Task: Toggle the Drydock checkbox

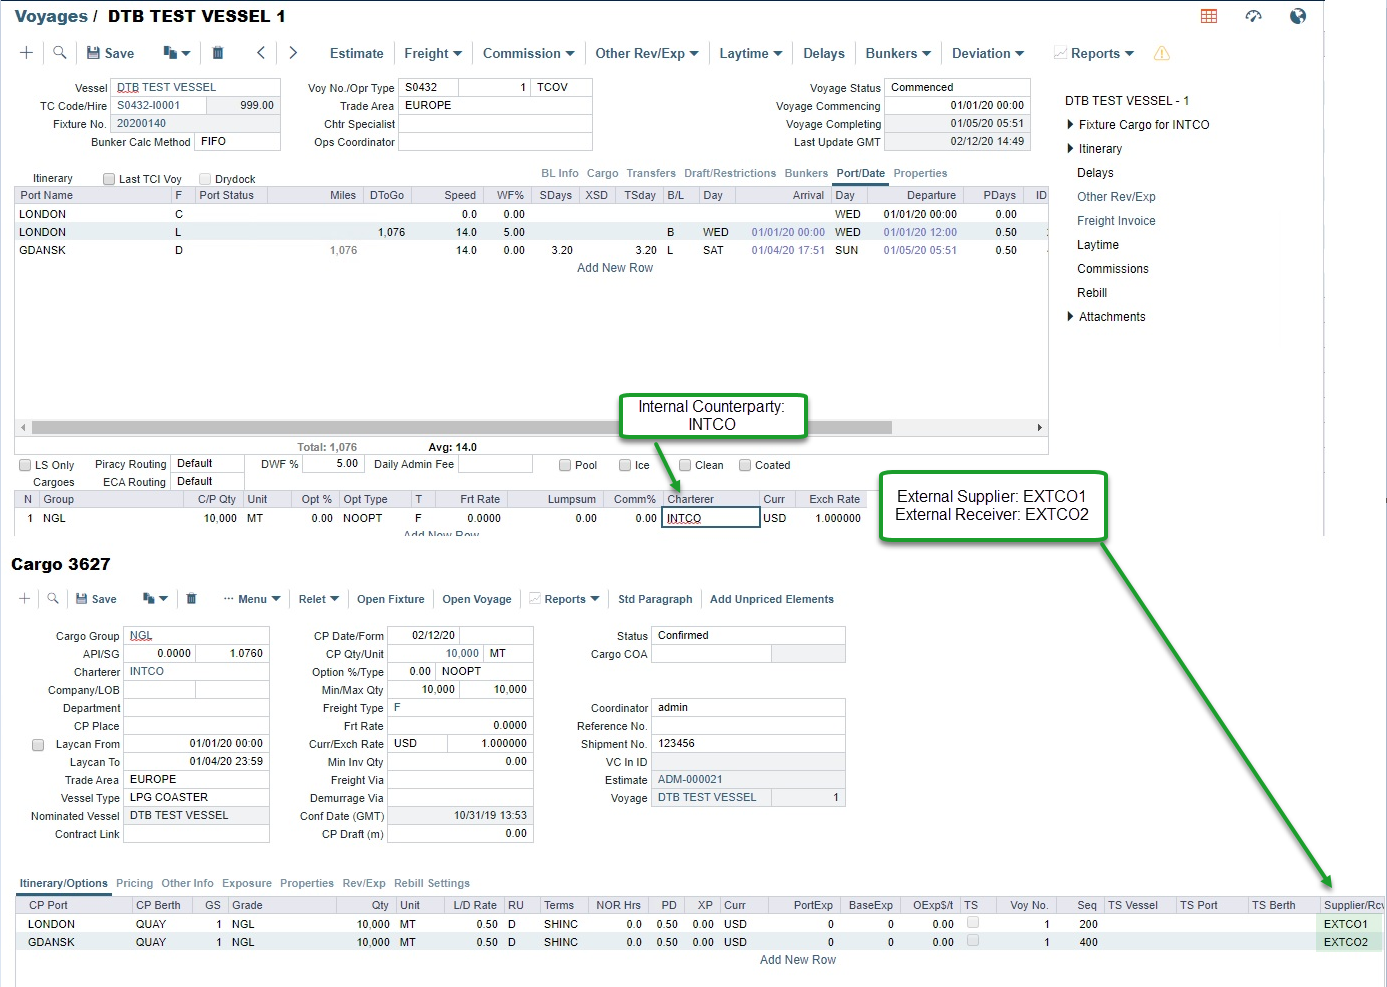Action: [x=205, y=179]
